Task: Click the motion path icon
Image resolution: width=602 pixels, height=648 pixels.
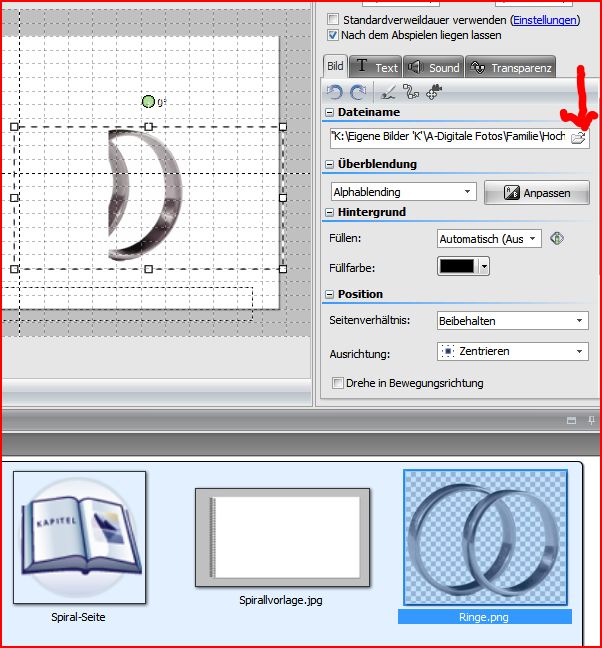Action: (410, 92)
